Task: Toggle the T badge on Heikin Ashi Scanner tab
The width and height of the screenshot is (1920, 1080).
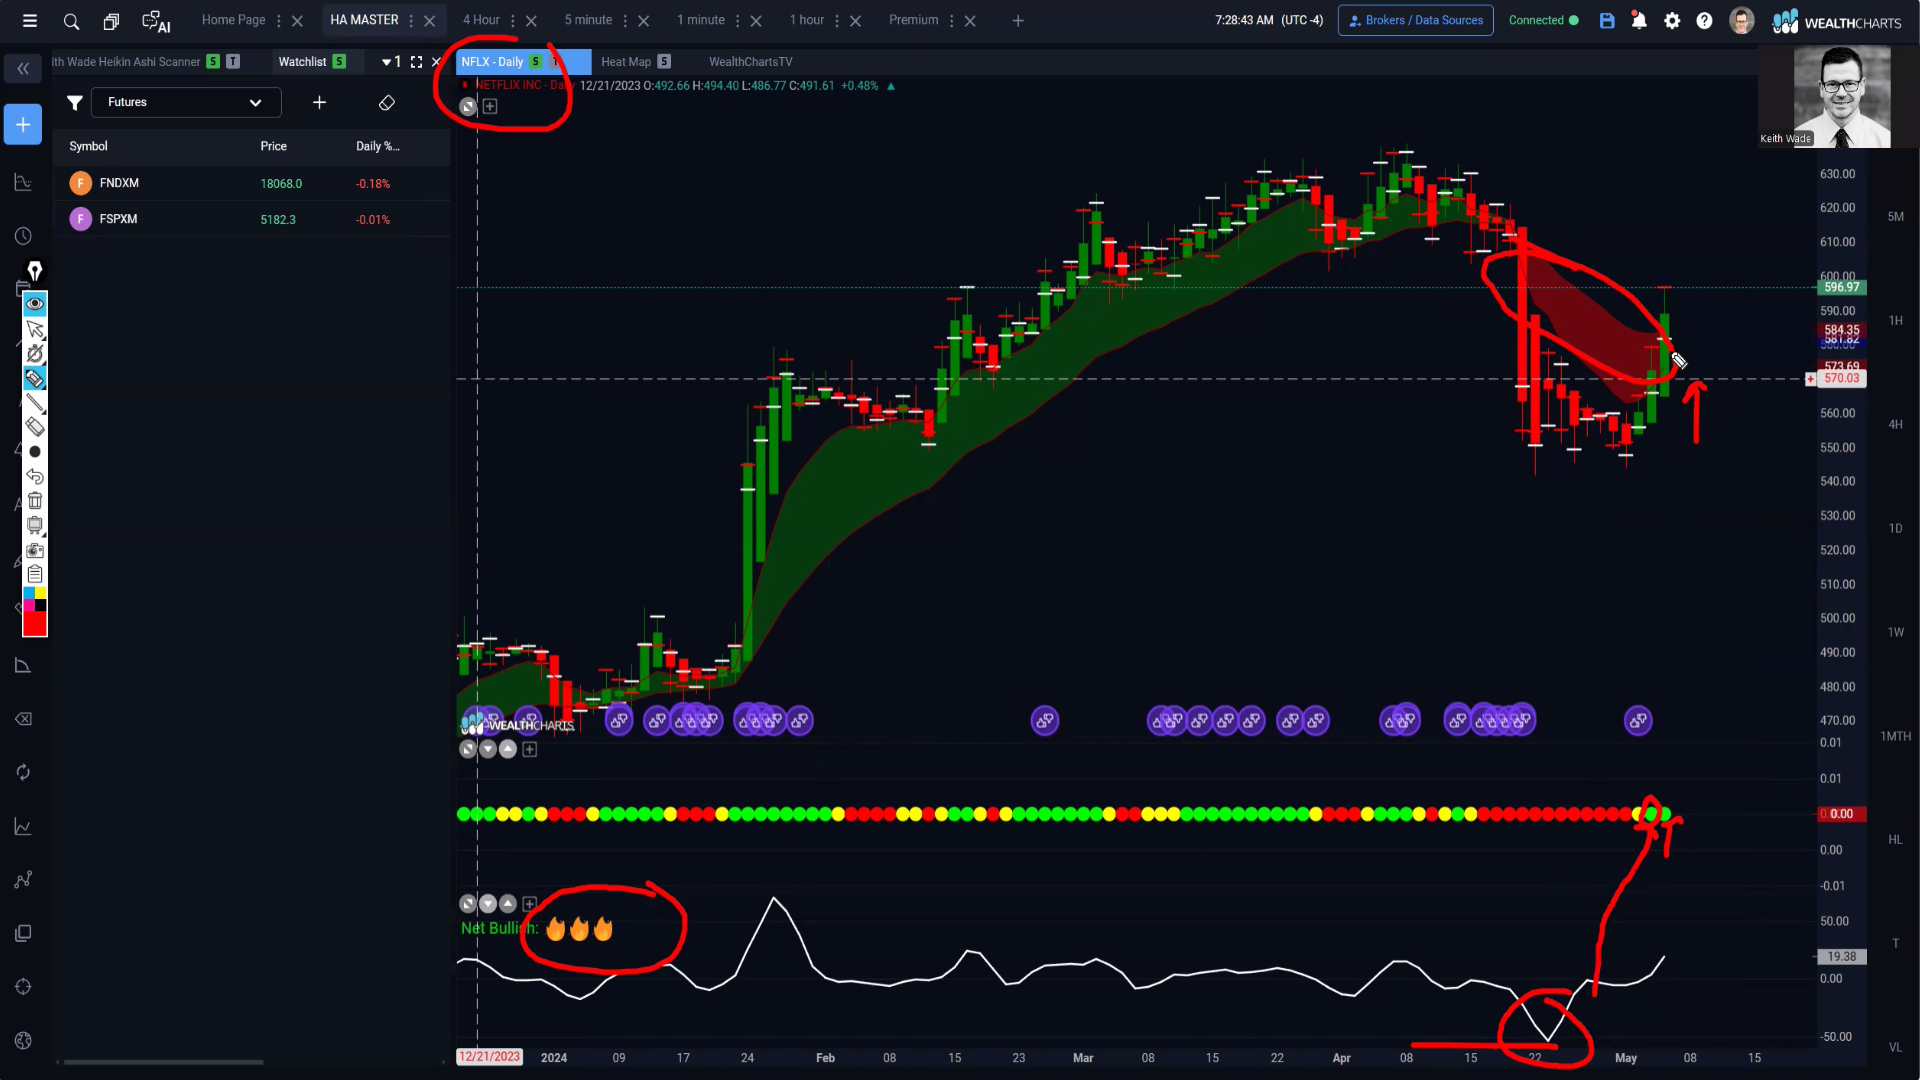Action: [233, 62]
